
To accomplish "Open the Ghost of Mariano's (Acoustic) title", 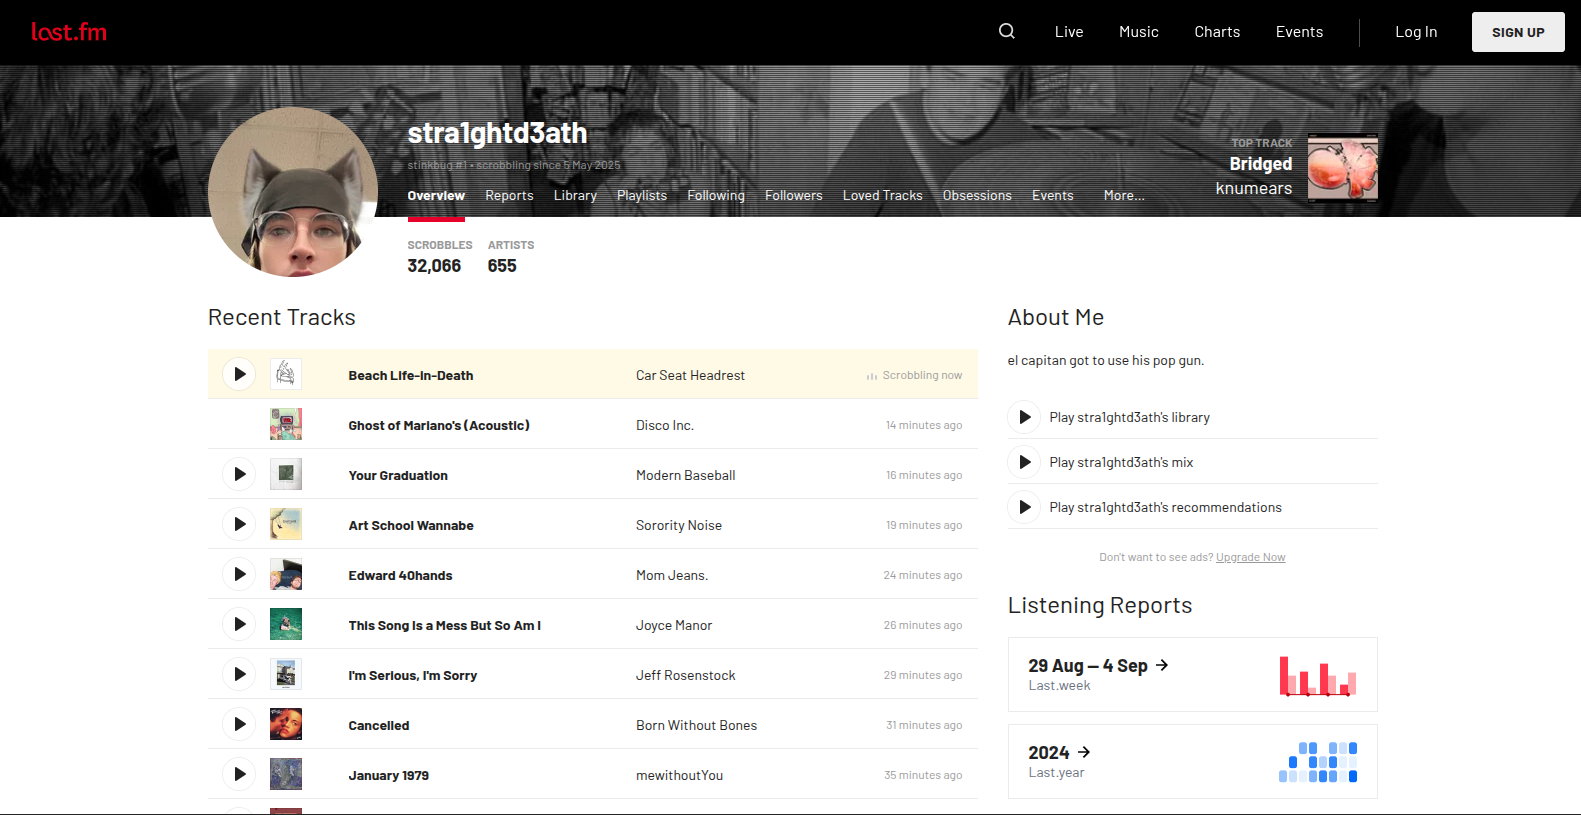I will click(439, 425).
